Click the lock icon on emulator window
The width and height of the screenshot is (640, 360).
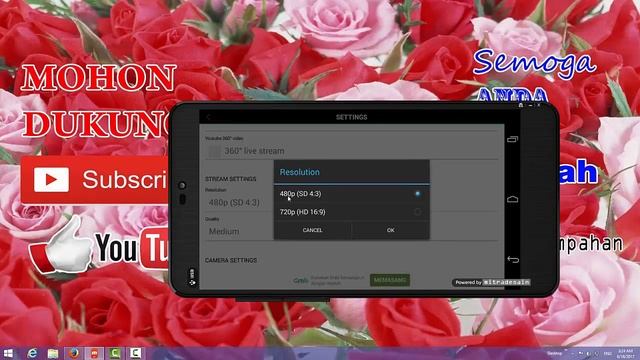521,105
